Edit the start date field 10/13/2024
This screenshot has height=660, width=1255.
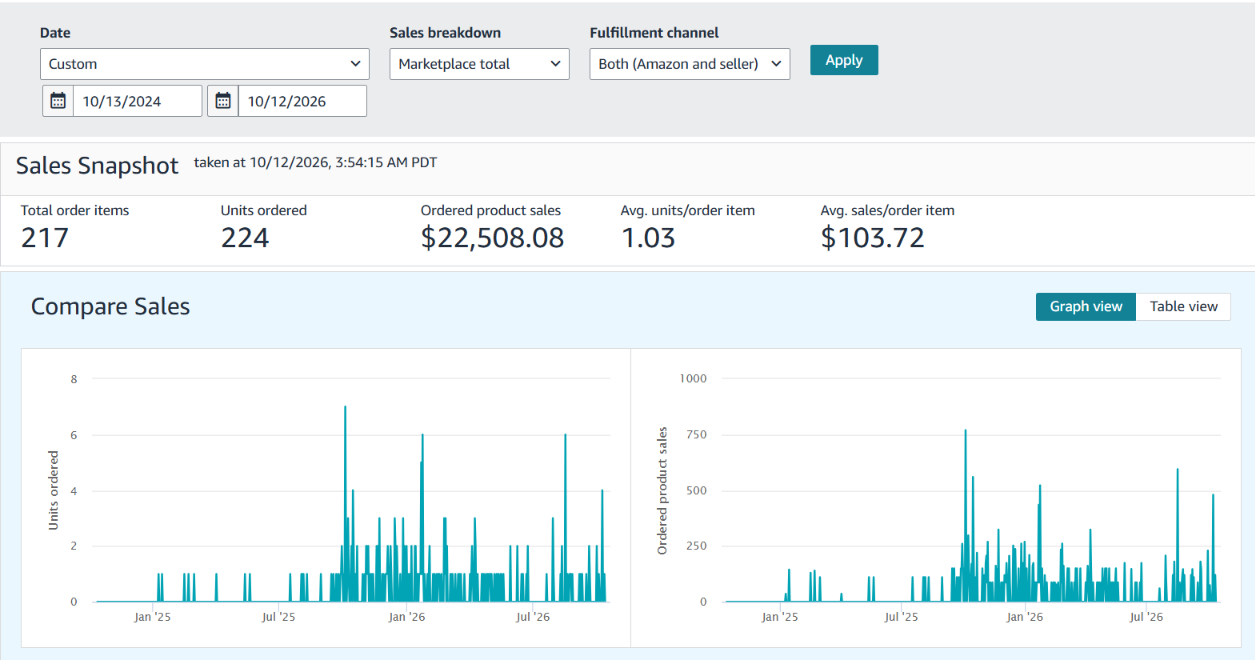click(138, 101)
